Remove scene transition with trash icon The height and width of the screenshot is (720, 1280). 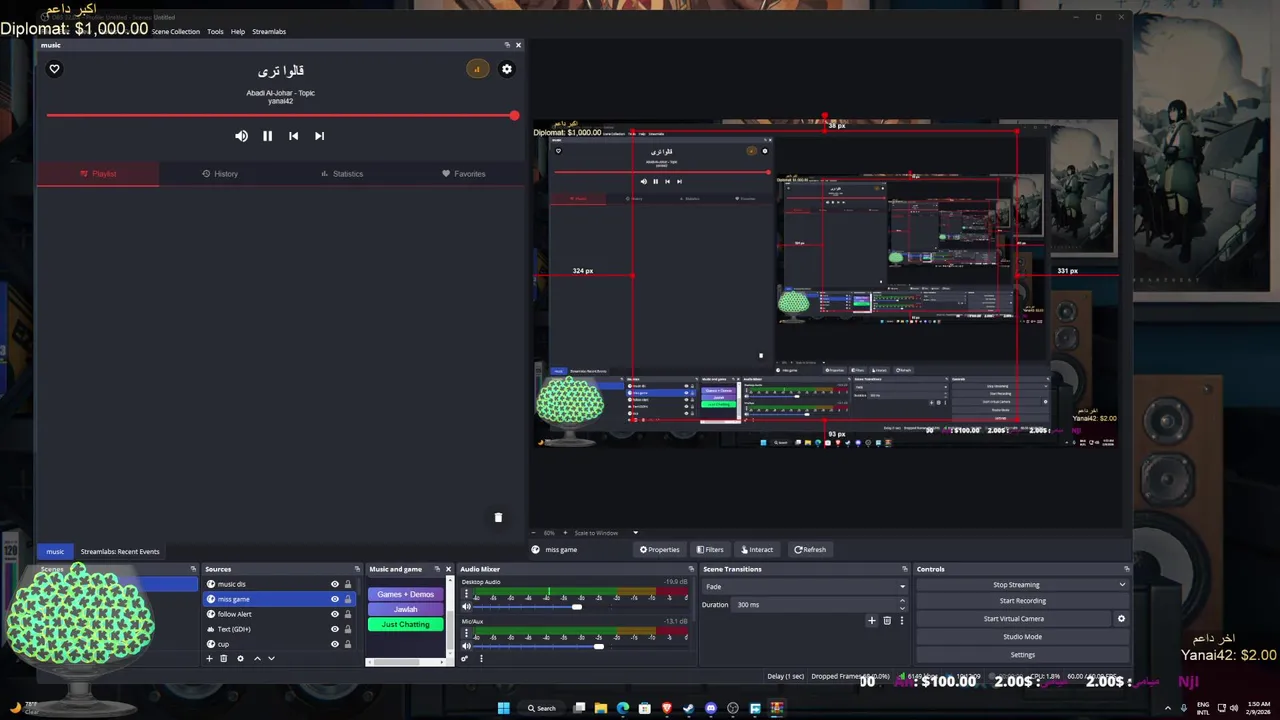point(886,620)
